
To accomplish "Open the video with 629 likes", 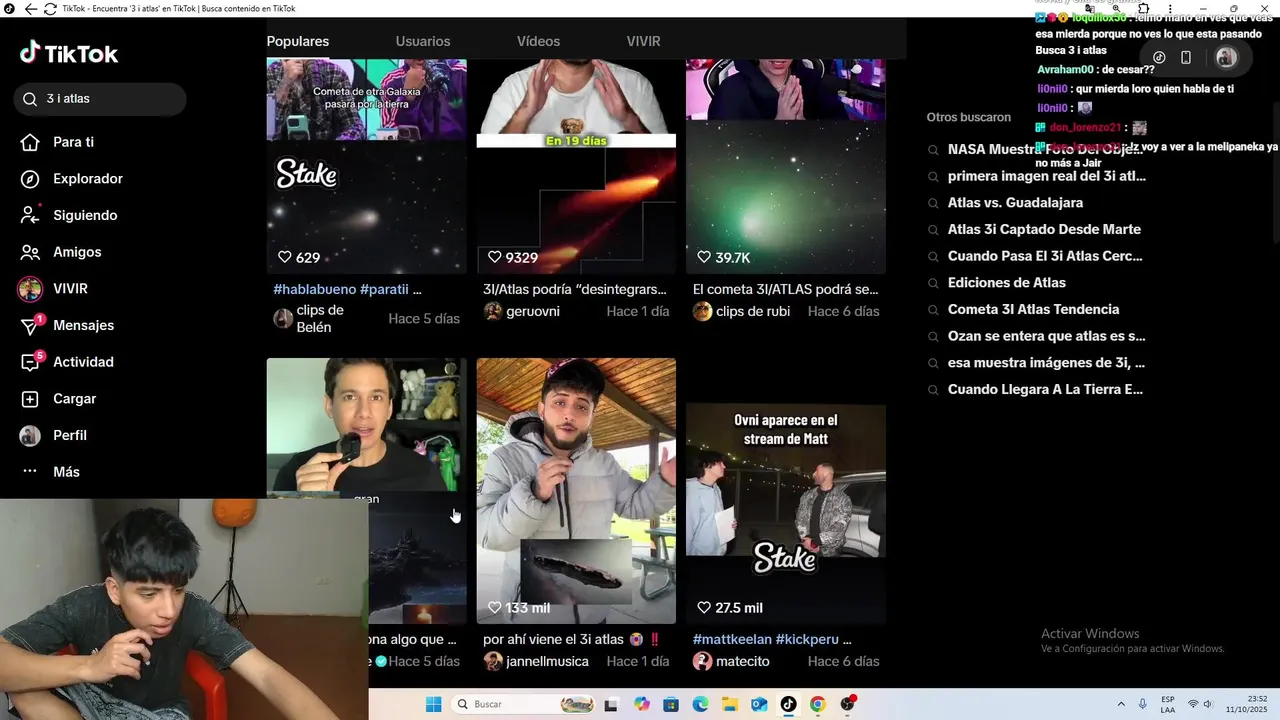I will point(366,165).
